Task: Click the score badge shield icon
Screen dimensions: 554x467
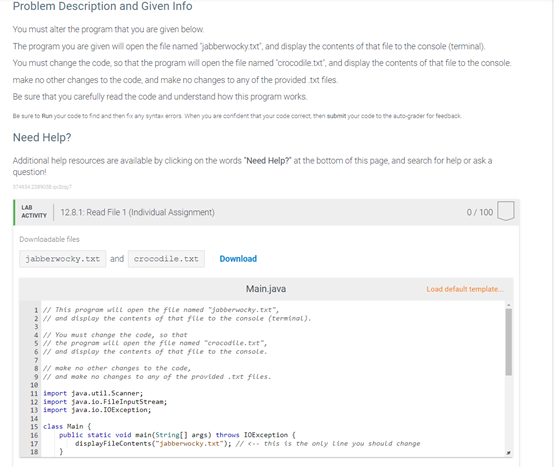Action: pyautogui.click(x=506, y=211)
